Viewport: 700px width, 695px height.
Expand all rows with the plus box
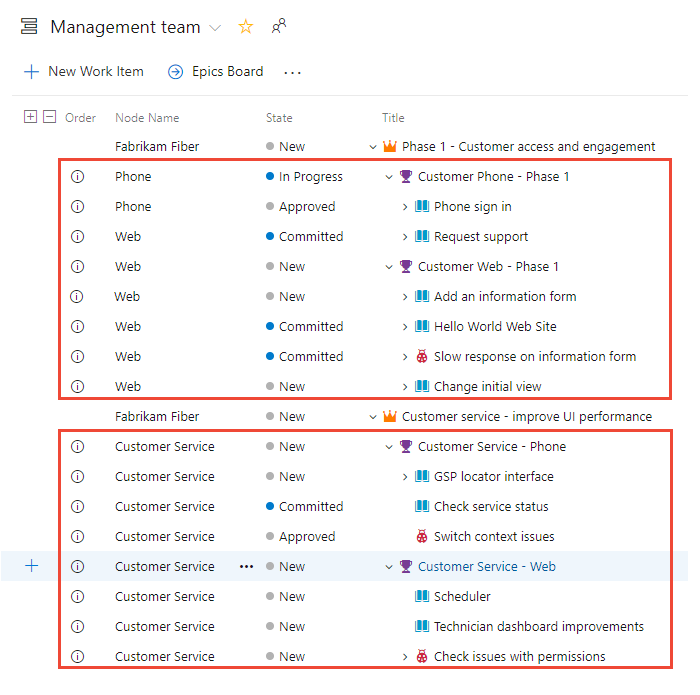point(30,117)
